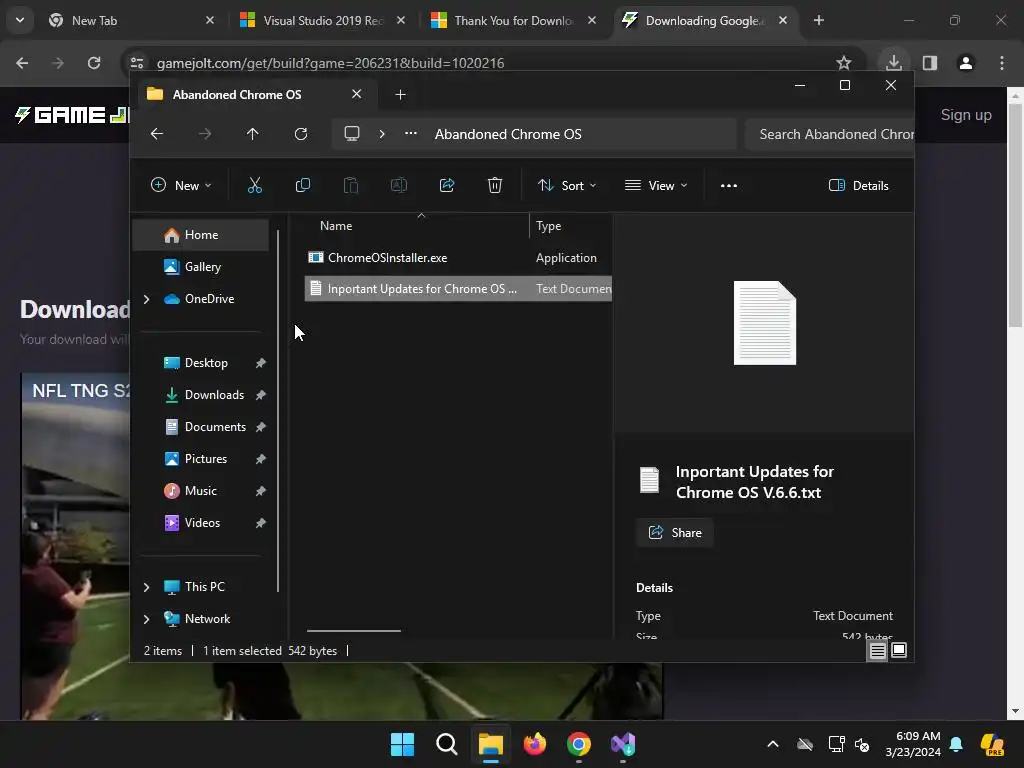Open Chrome from the taskbar
The width and height of the screenshot is (1024, 768).
(579, 744)
